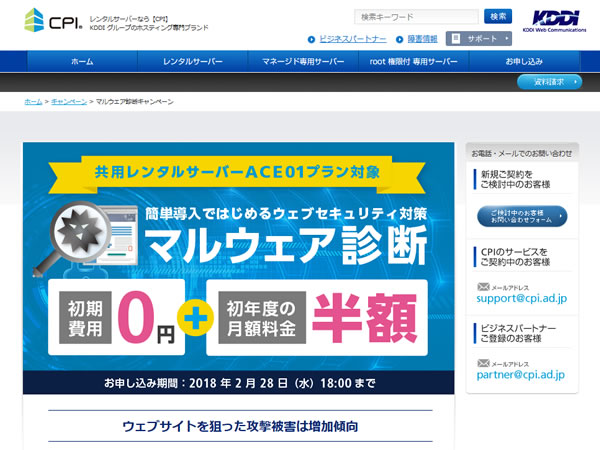Click the envelope icon above partner@cpi.ad.jp
600x450 pixels.
pos(483,363)
